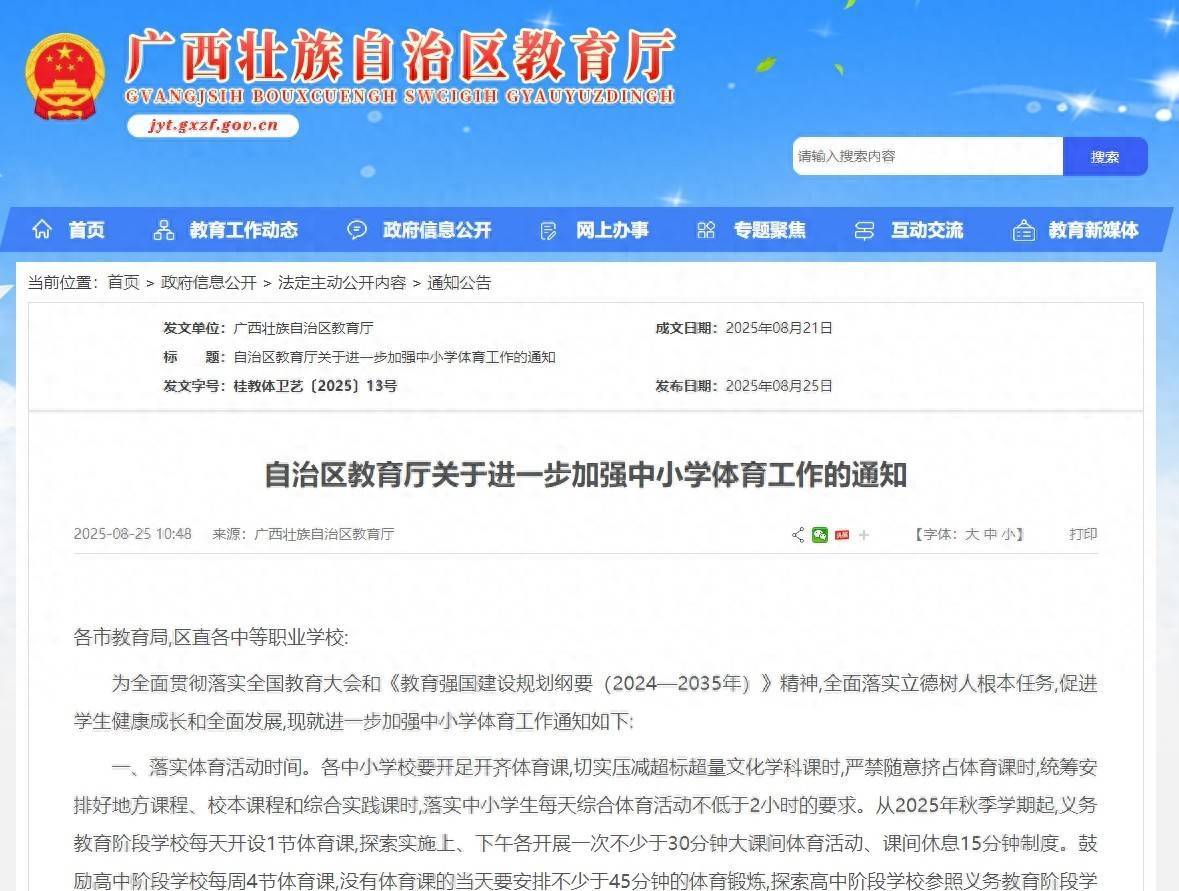This screenshot has height=891, width=1179.
Task: Set font size to 中 (medium)
Action: [990, 535]
